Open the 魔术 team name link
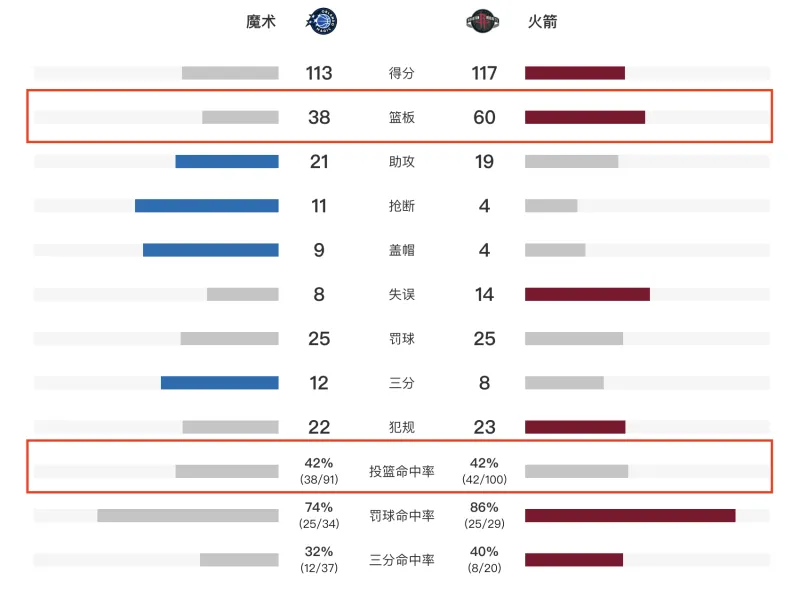The image size is (800, 598). [x=261, y=21]
